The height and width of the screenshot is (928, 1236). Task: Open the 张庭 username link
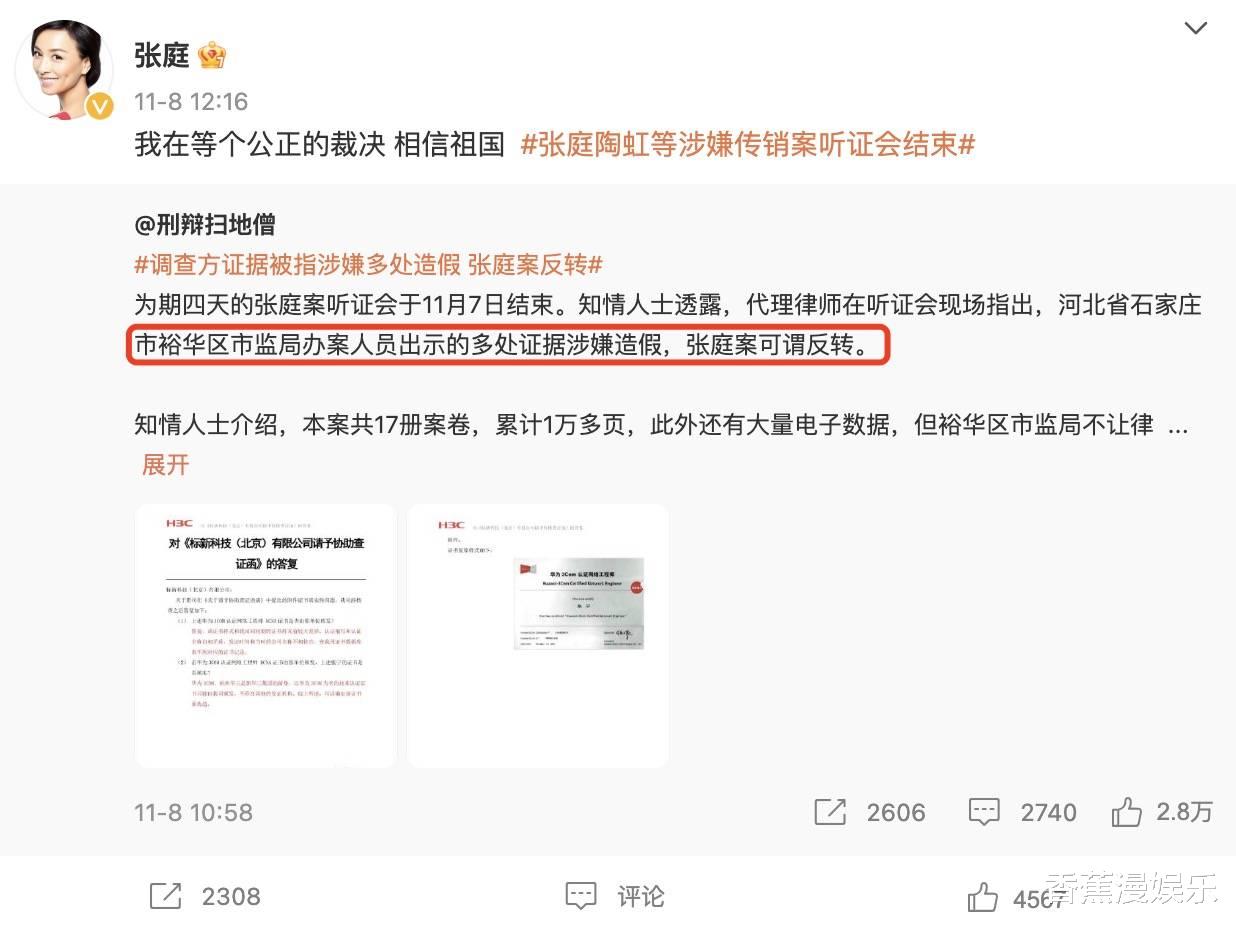point(162,55)
